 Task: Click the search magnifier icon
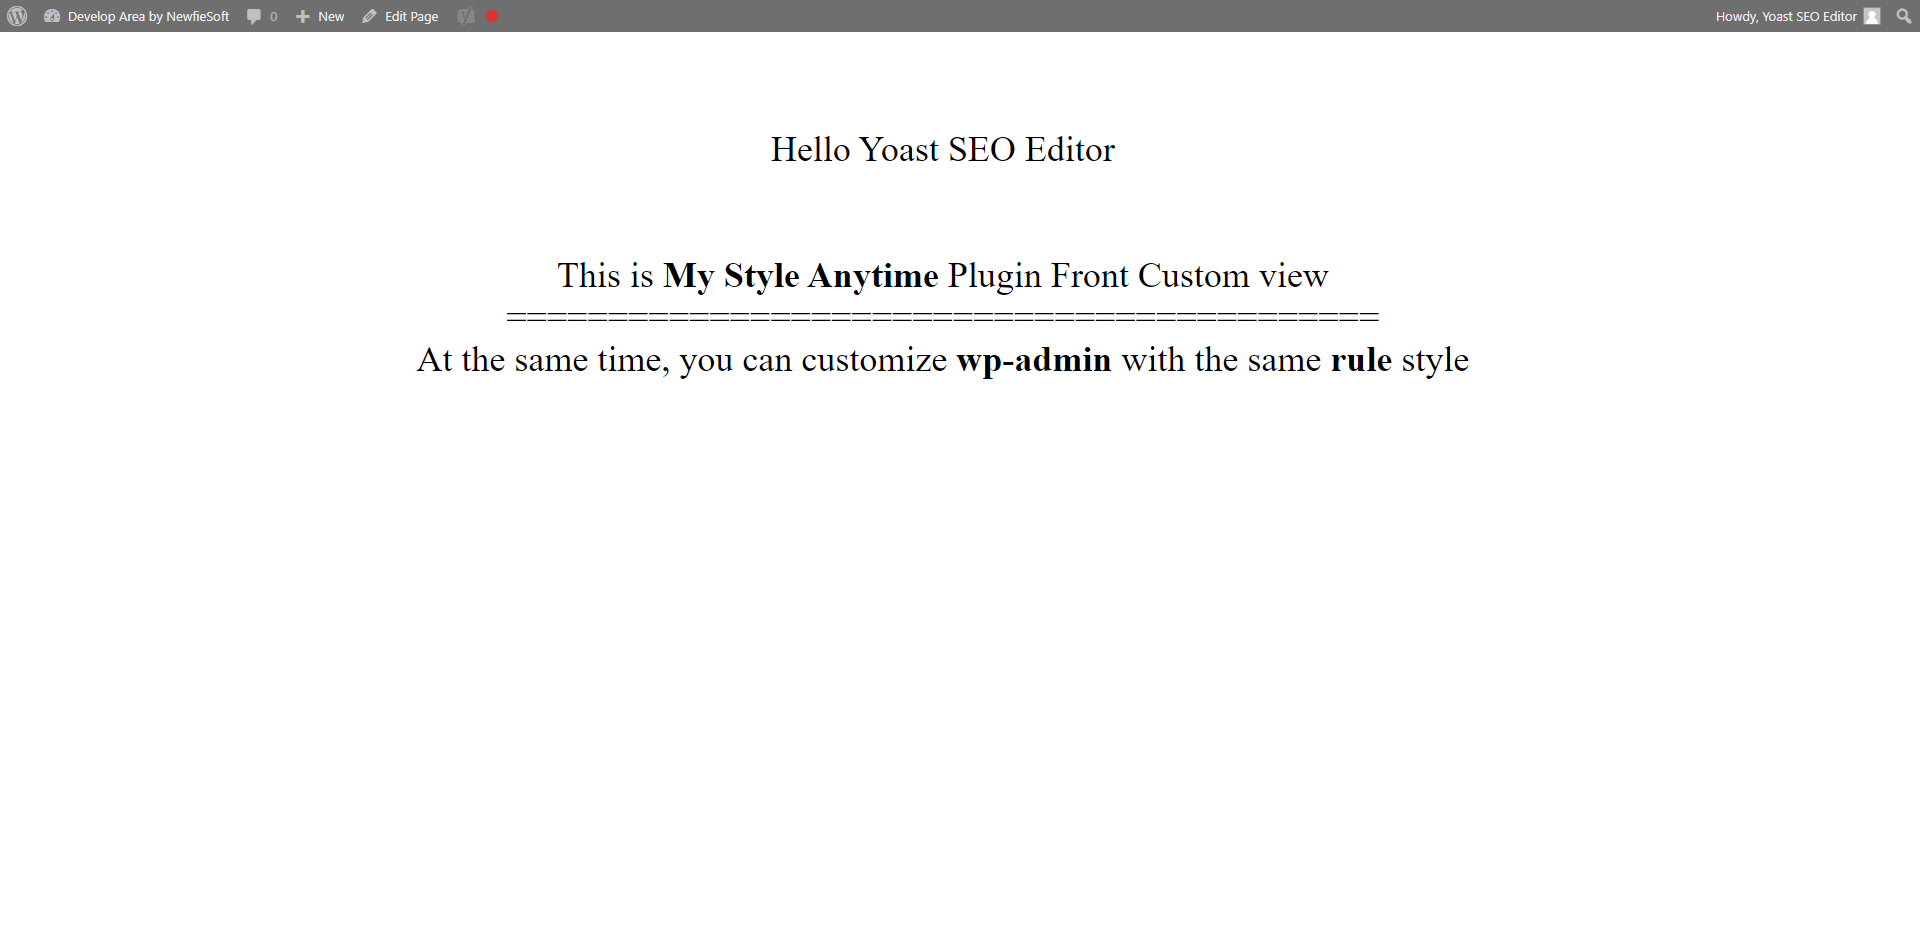[x=1903, y=16]
